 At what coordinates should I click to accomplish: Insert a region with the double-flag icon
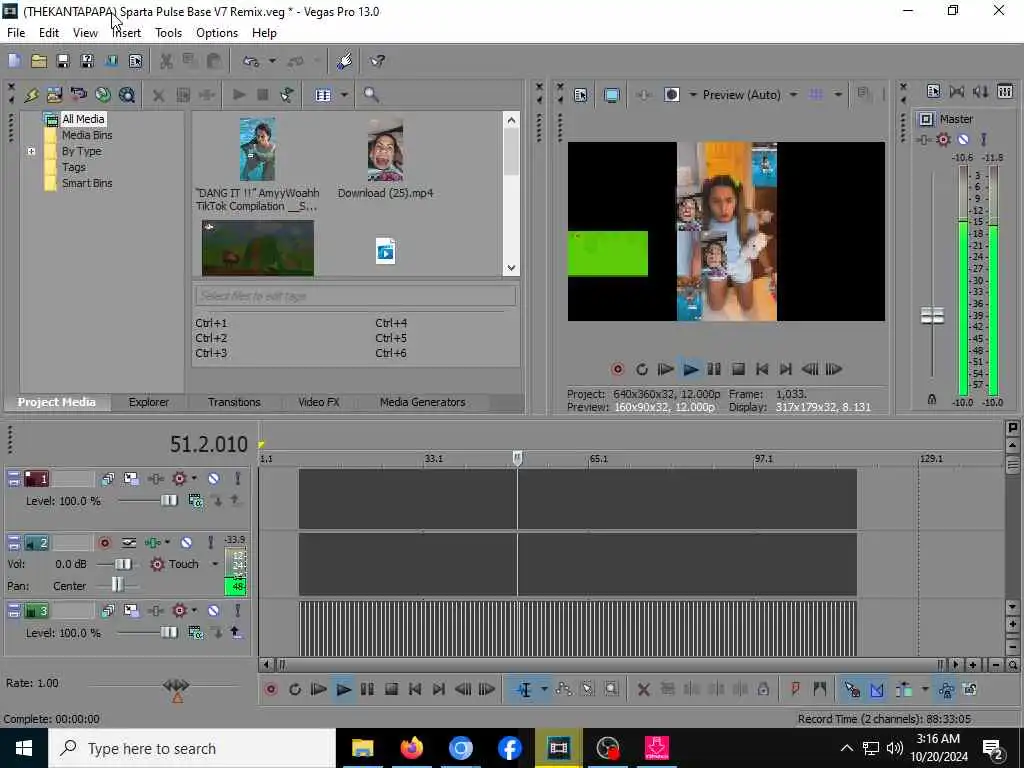point(820,689)
